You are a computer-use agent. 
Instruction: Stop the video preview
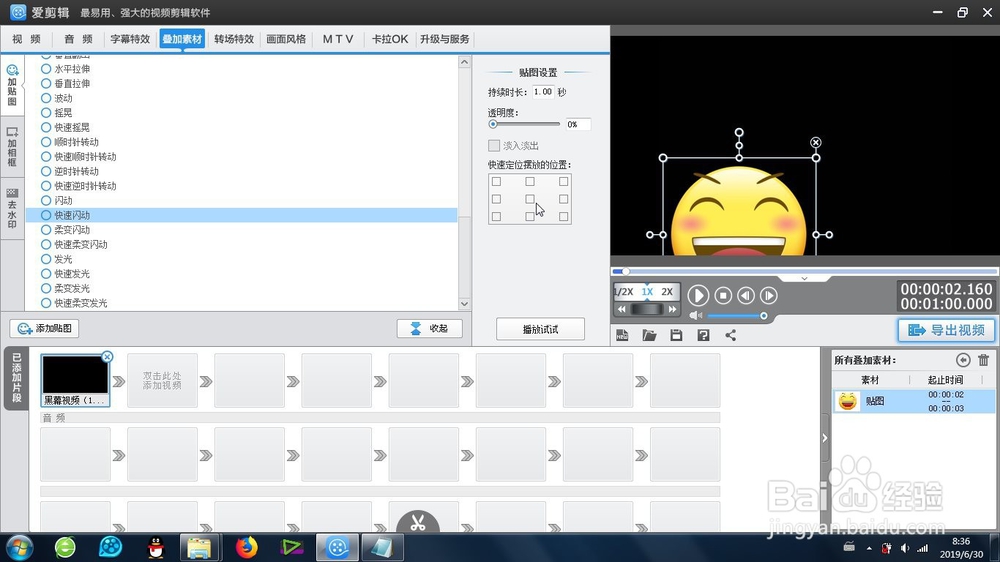pos(723,295)
